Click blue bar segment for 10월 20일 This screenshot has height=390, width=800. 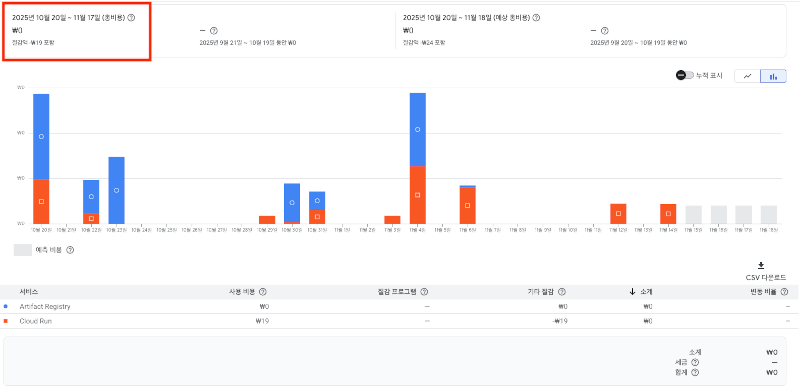coord(41,136)
